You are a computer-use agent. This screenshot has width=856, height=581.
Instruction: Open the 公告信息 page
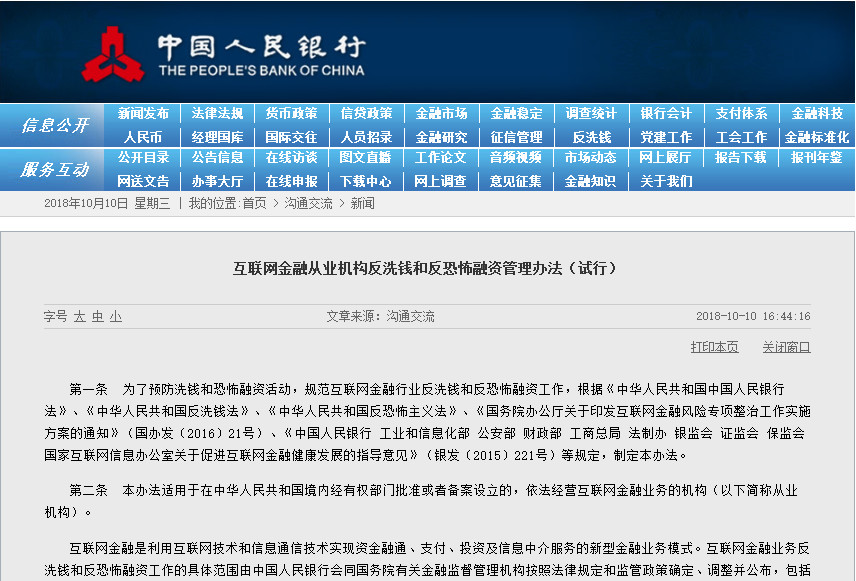pyautogui.click(x=215, y=161)
